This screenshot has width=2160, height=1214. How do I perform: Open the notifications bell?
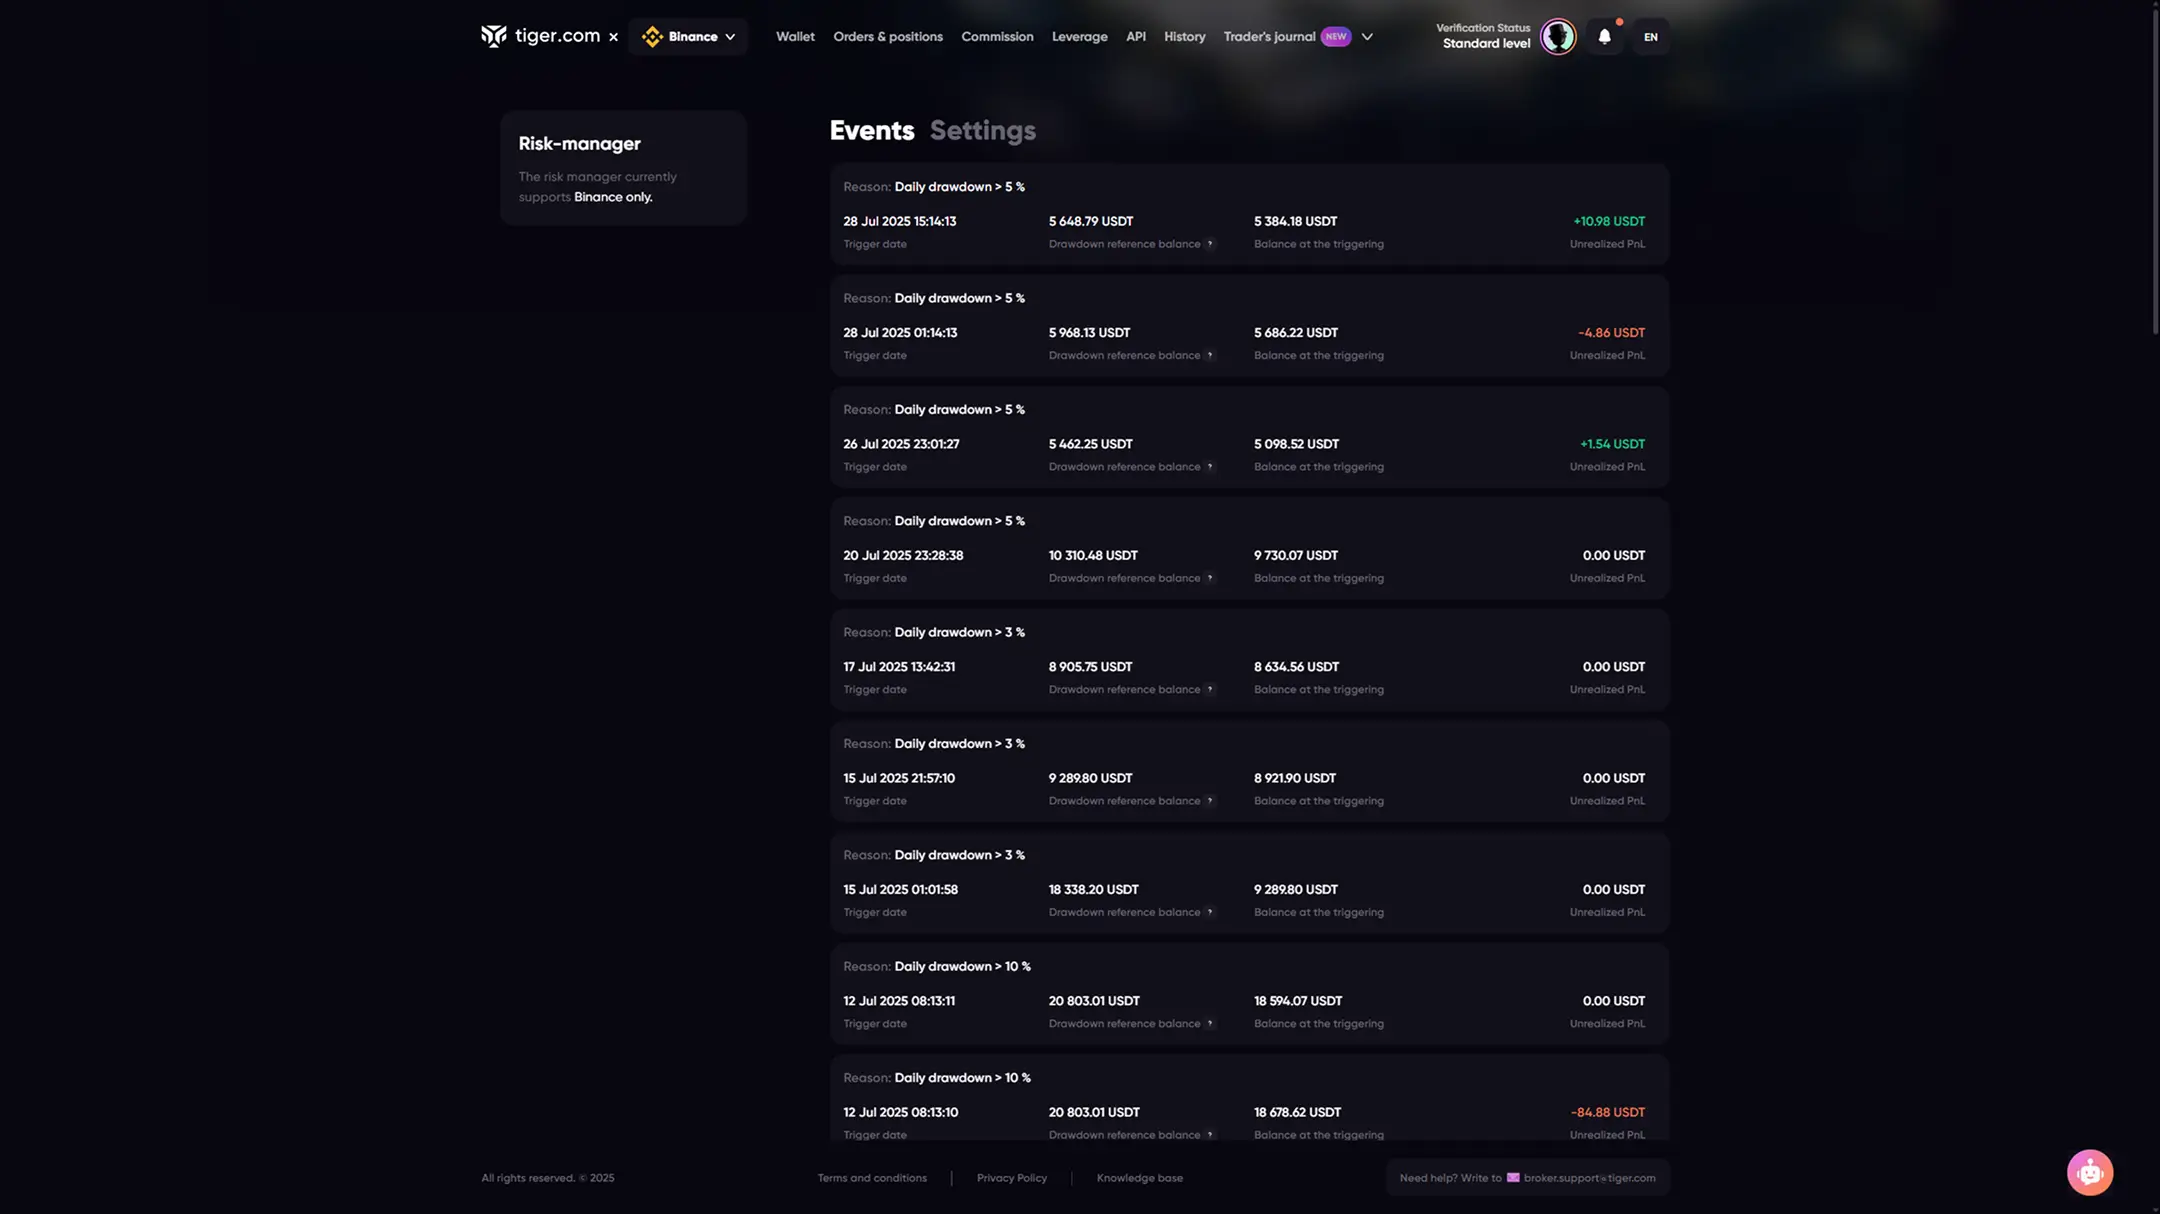pos(1604,37)
